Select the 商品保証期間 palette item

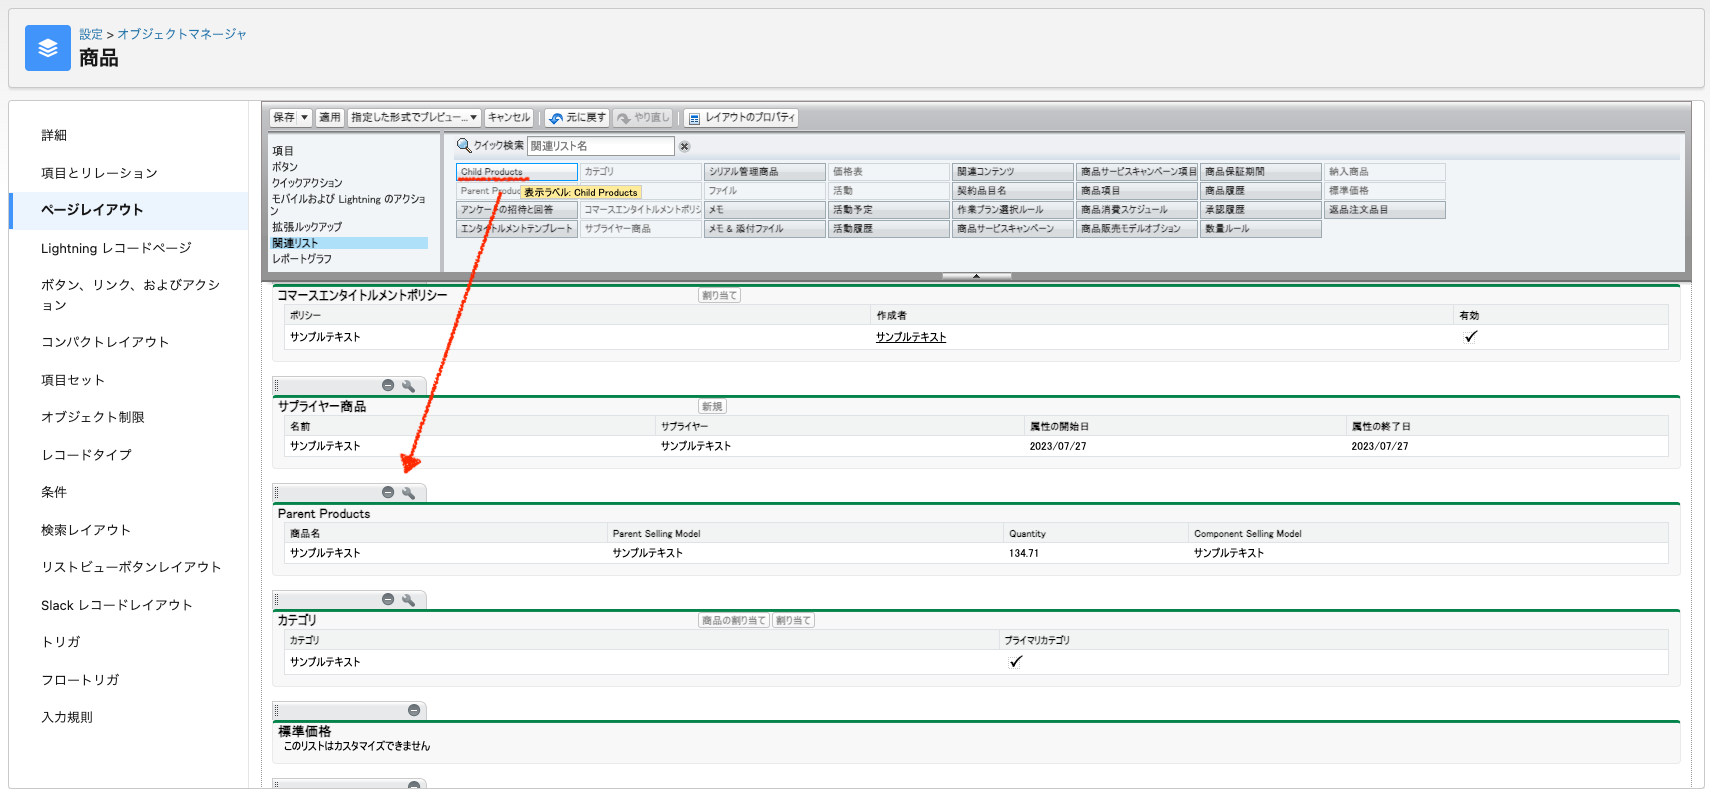1261,172
